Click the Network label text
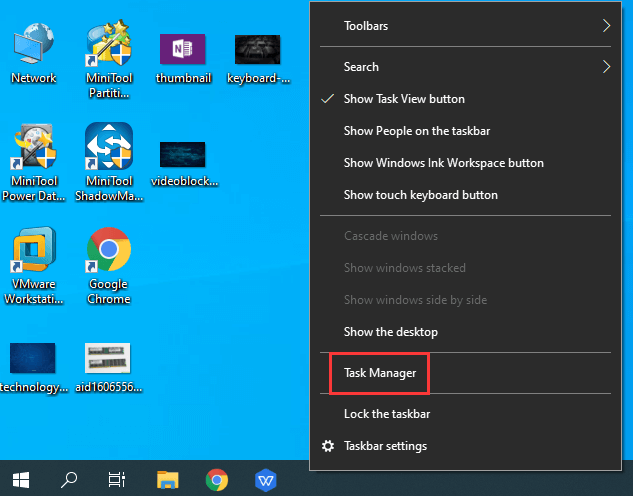 pos(34,77)
